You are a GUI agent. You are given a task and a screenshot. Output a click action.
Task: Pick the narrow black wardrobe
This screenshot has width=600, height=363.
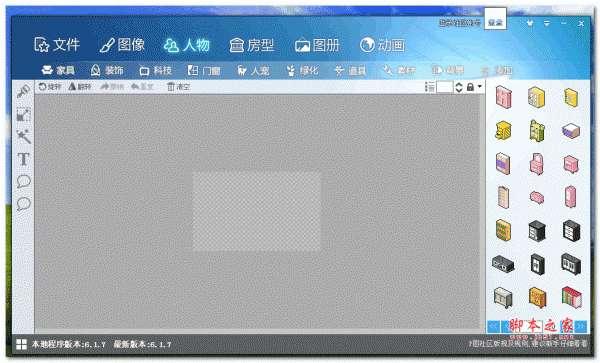point(537,264)
